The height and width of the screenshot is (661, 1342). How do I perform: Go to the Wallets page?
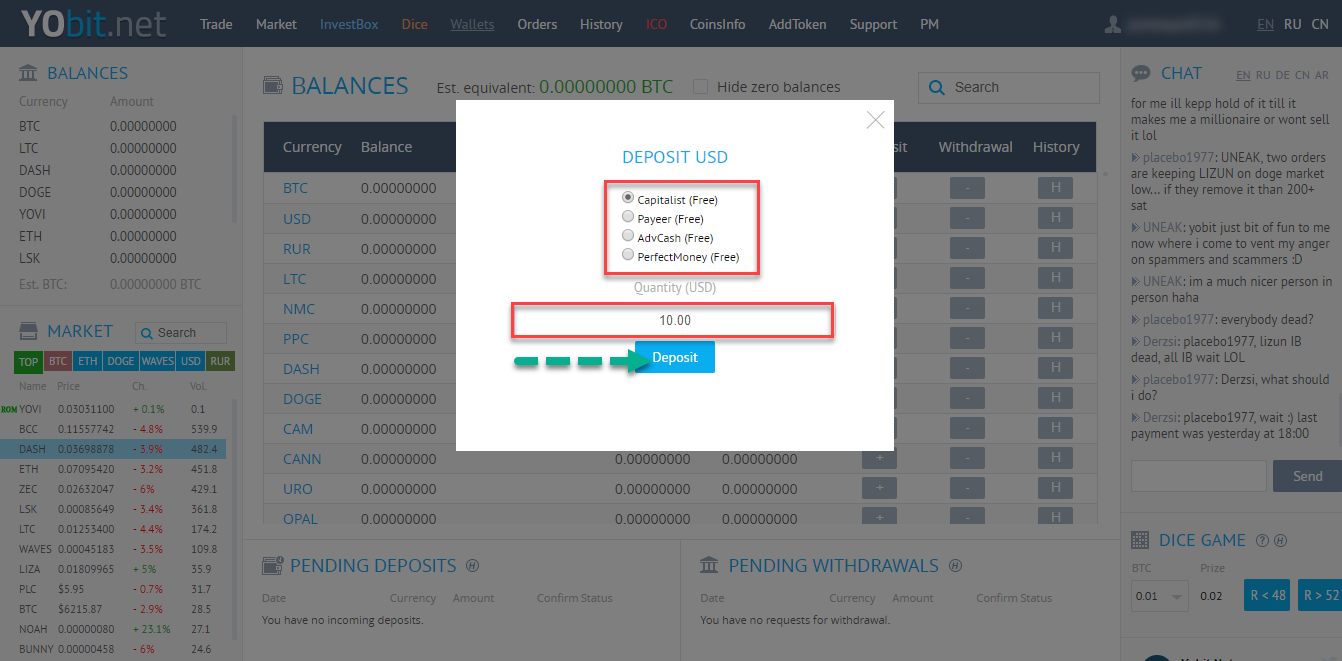click(472, 24)
